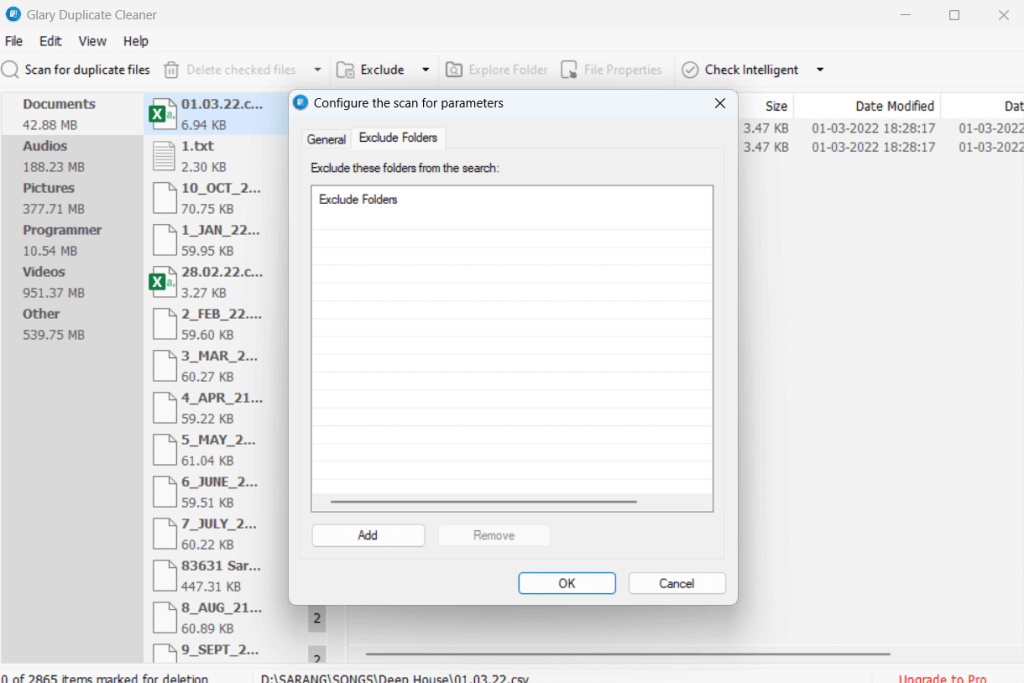The width and height of the screenshot is (1024, 683).
Task: Click the exclude folders list horizontal scrollbar
Action: coord(483,501)
